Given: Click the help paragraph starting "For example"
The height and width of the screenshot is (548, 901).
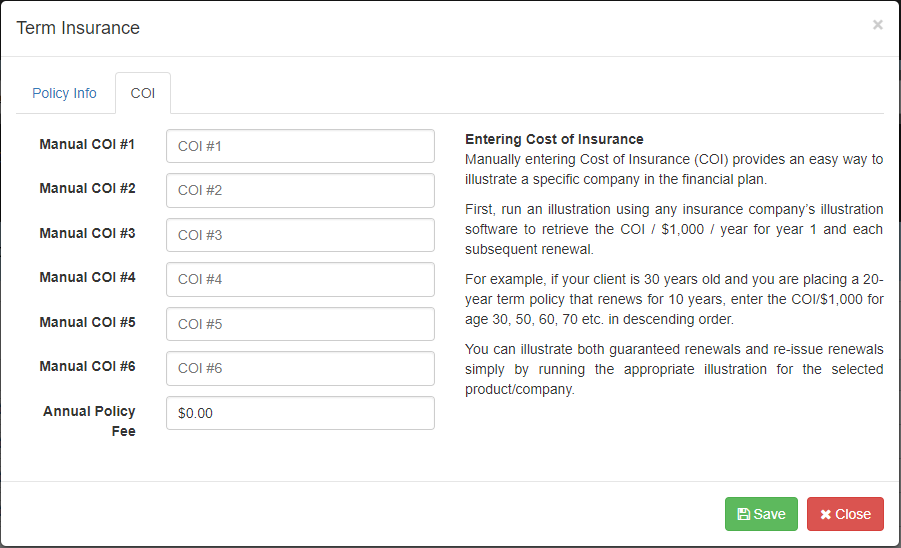Looking at the screenshot, I should 674,300.
